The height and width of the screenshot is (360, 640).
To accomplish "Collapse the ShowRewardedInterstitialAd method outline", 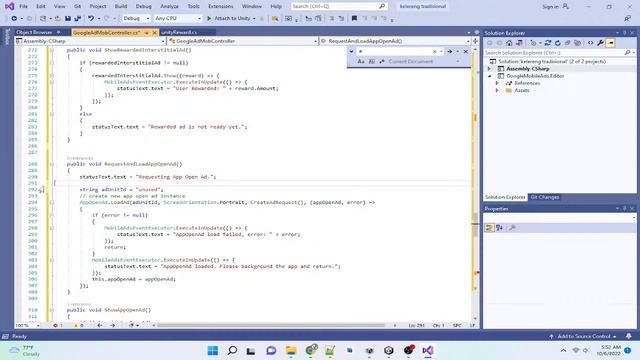I will coord(51,50).
